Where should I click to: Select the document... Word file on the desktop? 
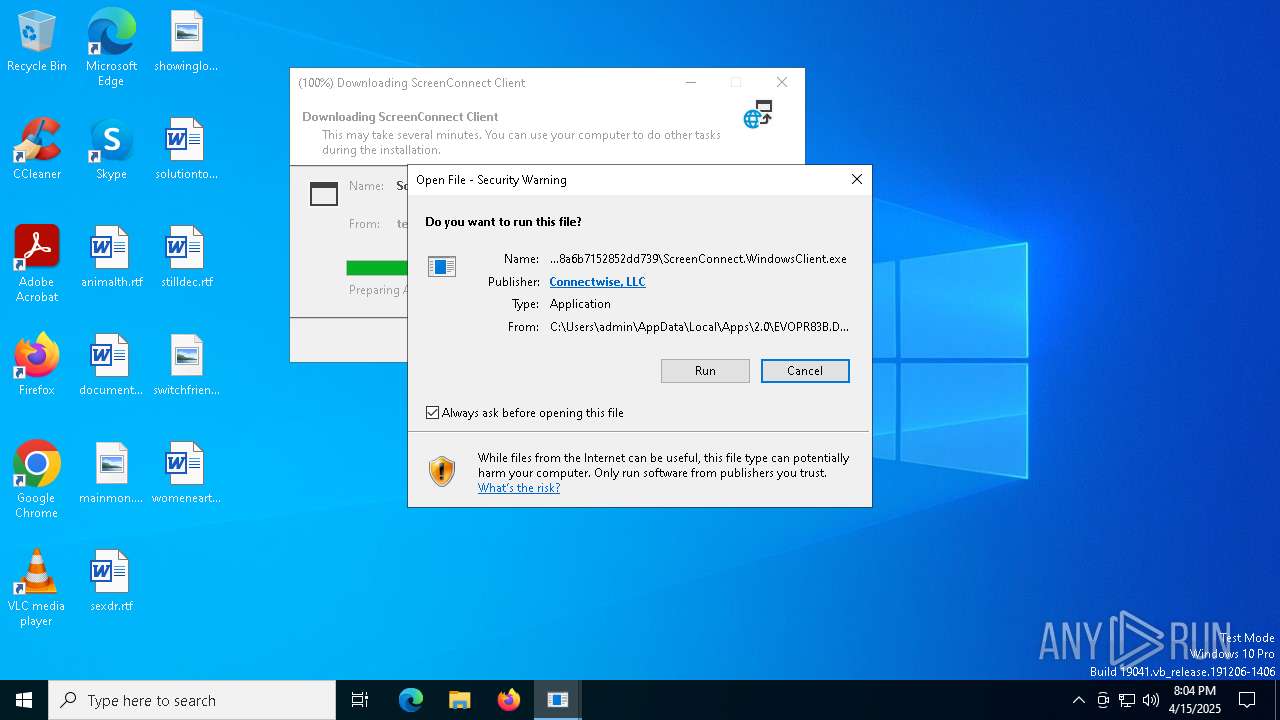[x=111, y=366]
